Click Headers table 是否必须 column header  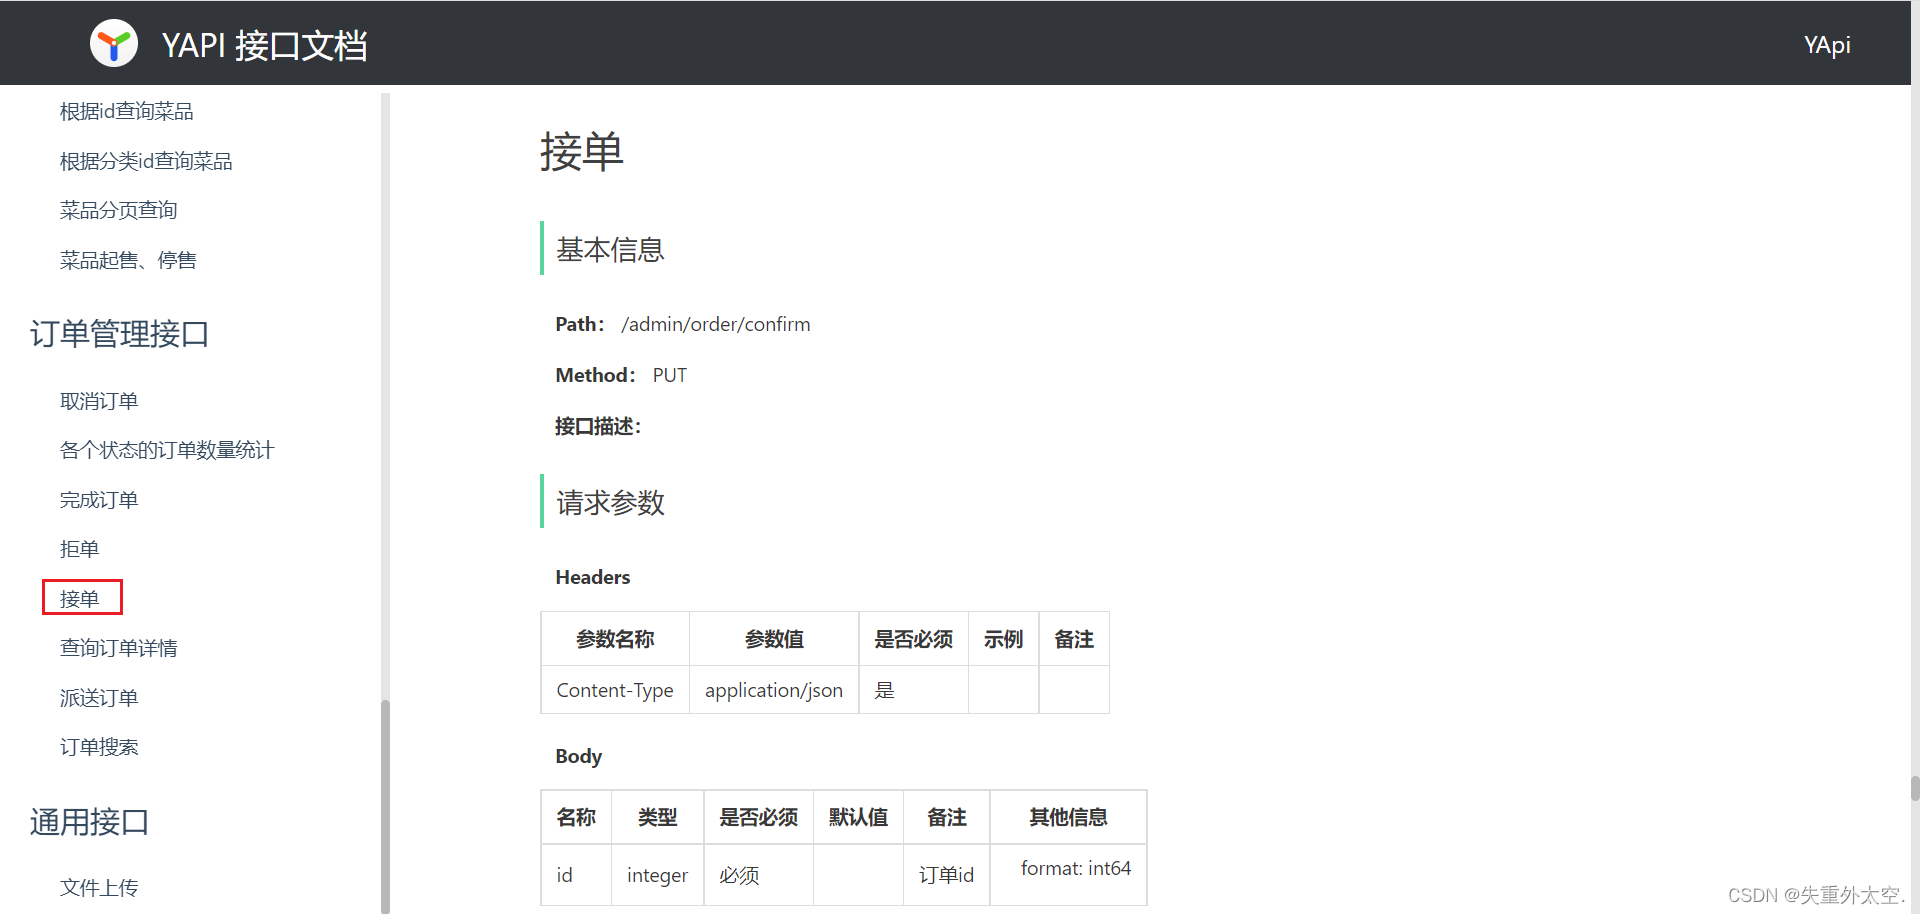pyautogui.click(x=913, y=639)
